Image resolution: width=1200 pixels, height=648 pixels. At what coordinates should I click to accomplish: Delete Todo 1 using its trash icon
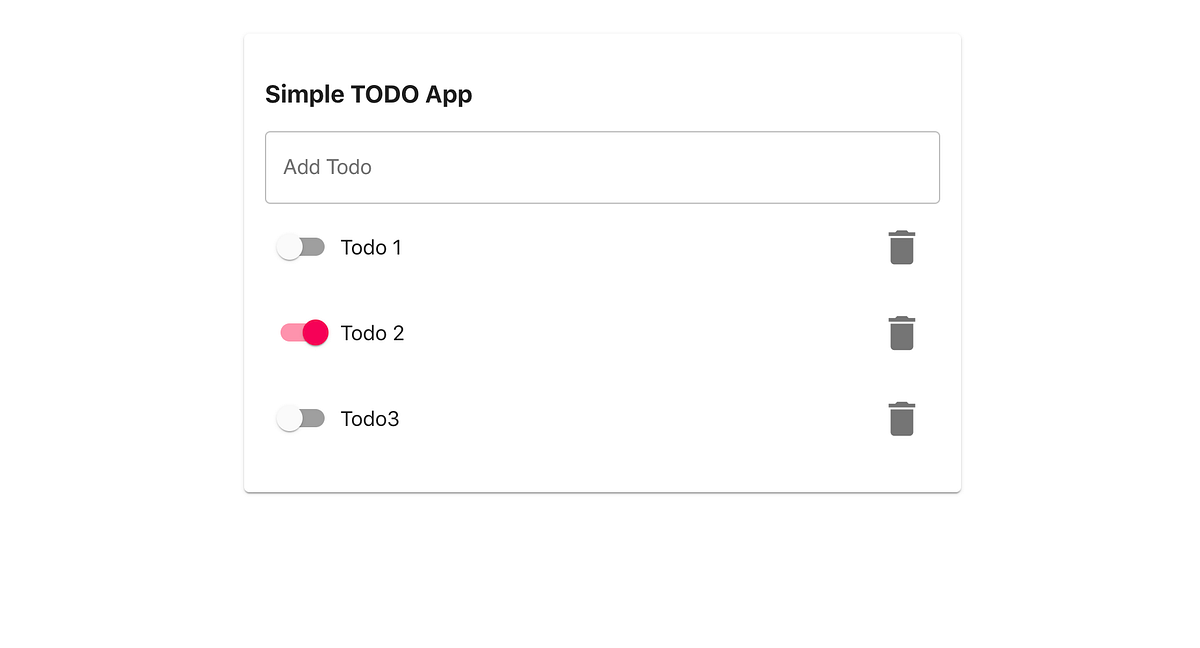click(x=902, y=247)
